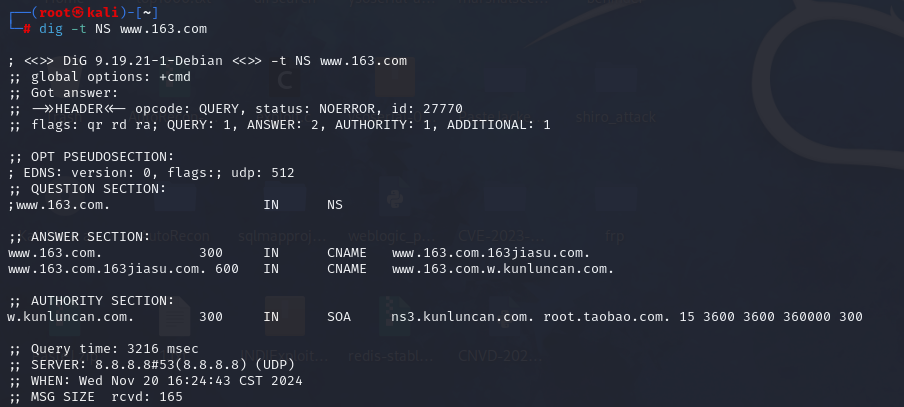Click the typed dig -t NS command

point(123,29)
